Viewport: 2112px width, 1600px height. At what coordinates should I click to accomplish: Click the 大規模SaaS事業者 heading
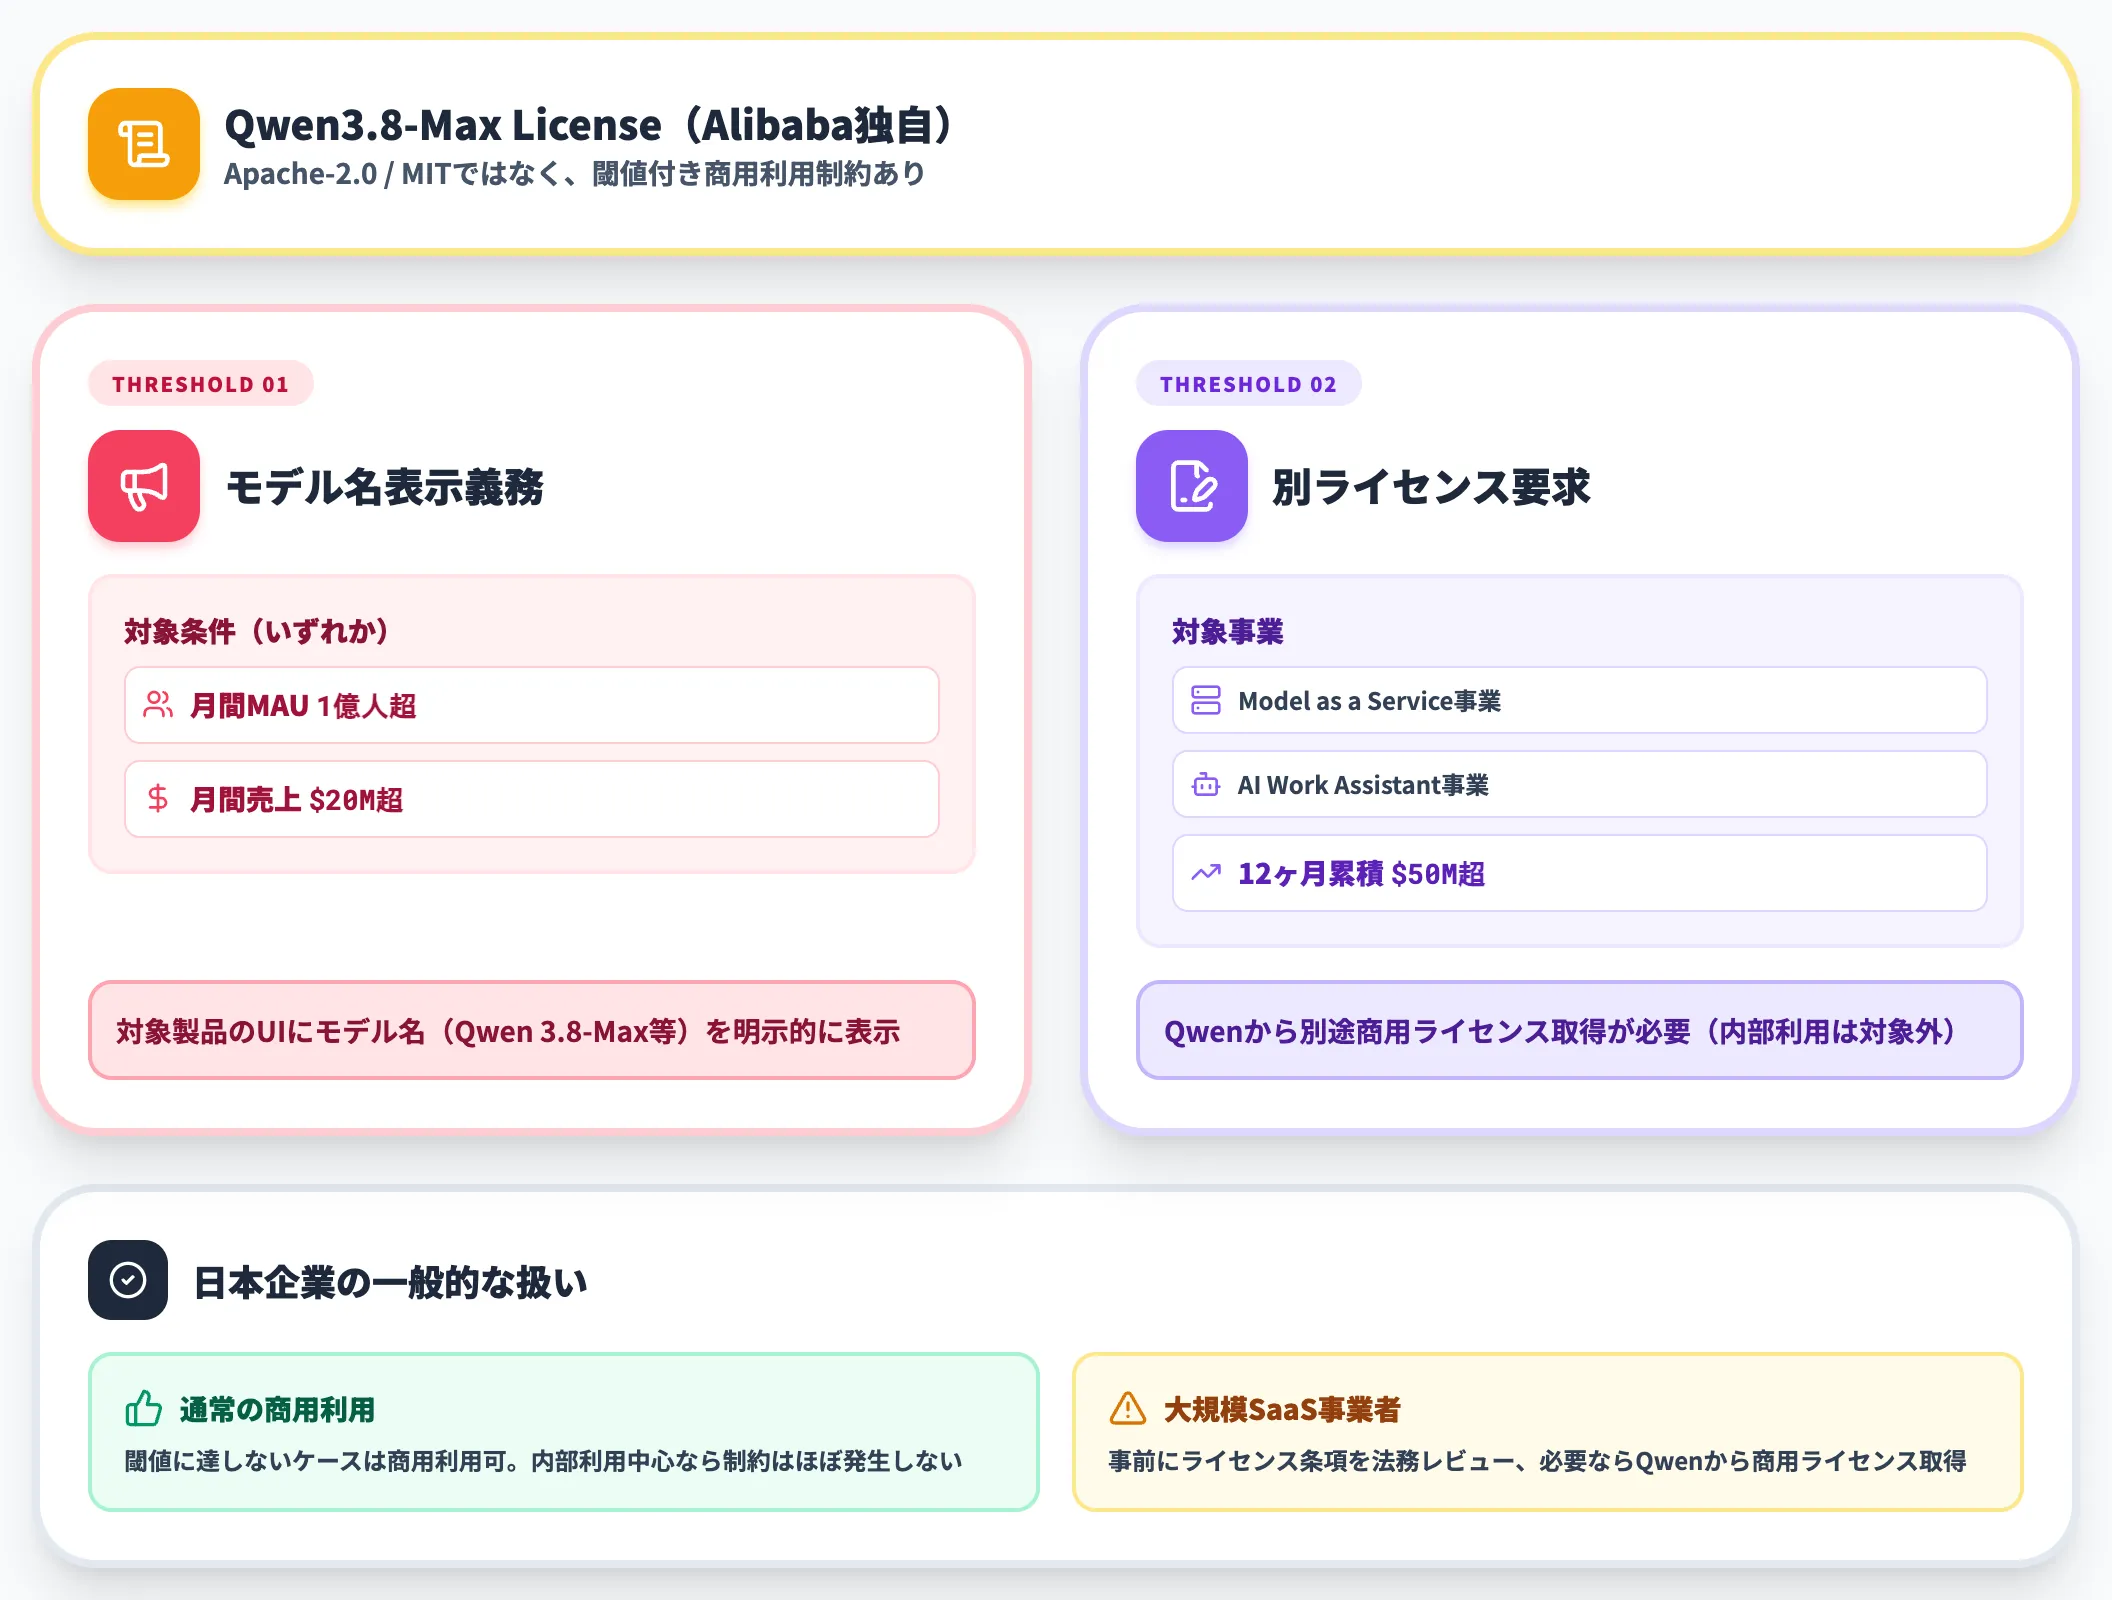click(1282, 1409)
